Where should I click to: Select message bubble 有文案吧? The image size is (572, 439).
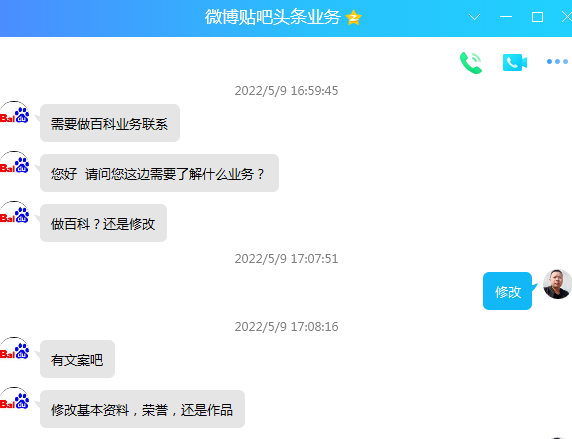[77, 359]
